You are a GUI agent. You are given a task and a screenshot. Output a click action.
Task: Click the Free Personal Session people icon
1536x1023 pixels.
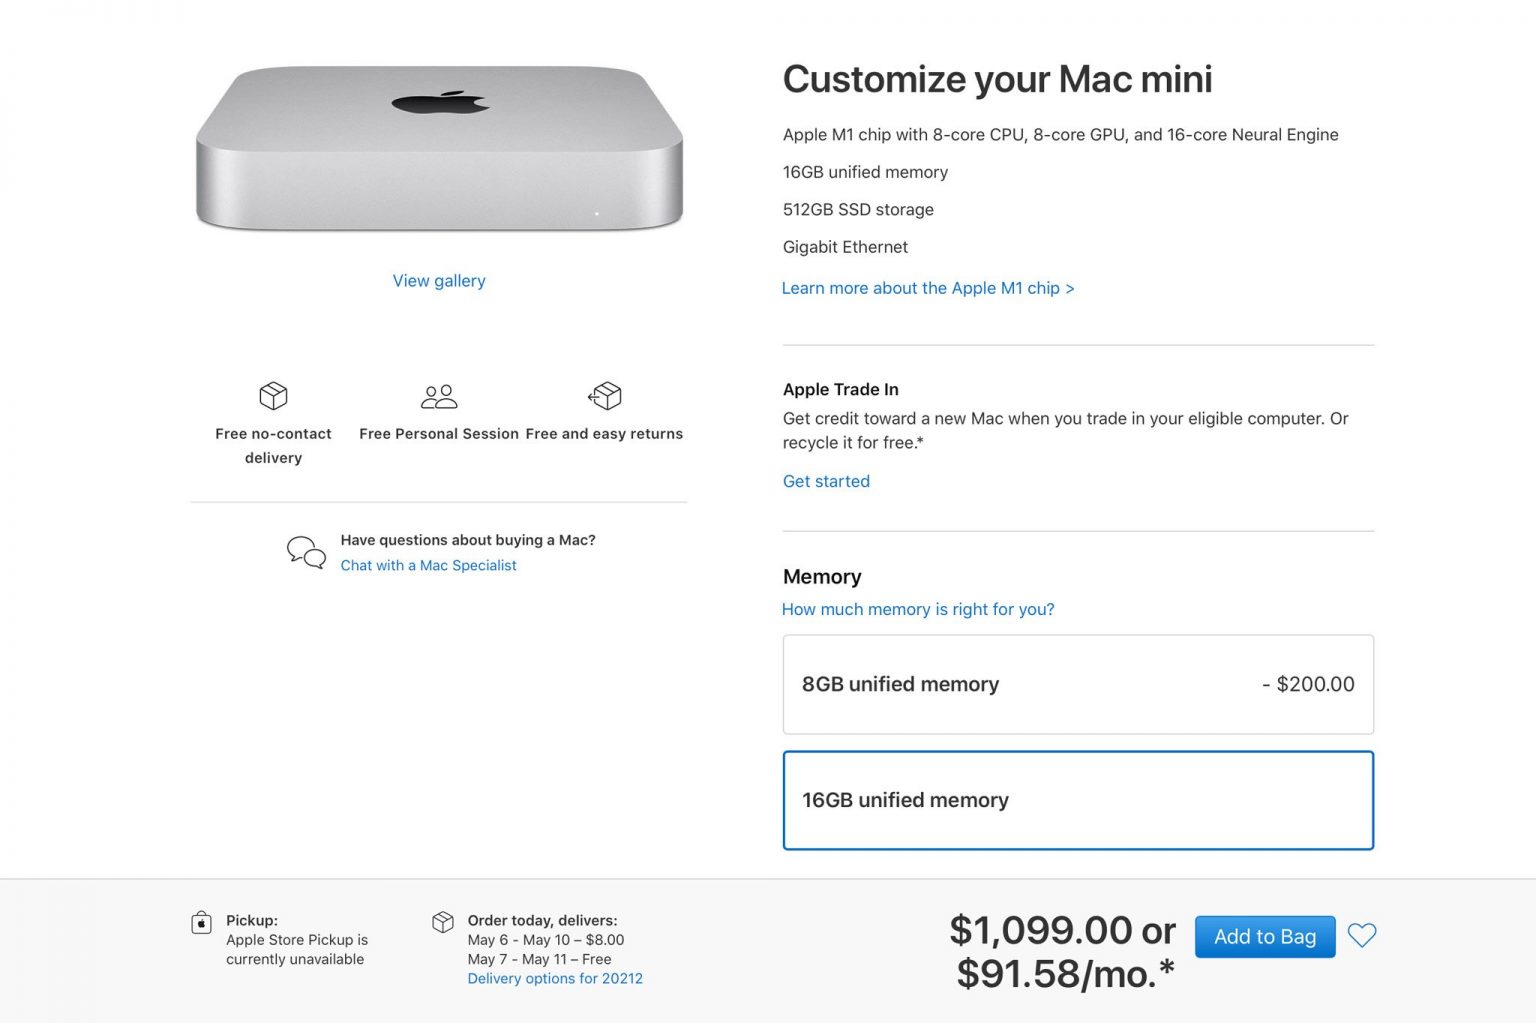438,397
